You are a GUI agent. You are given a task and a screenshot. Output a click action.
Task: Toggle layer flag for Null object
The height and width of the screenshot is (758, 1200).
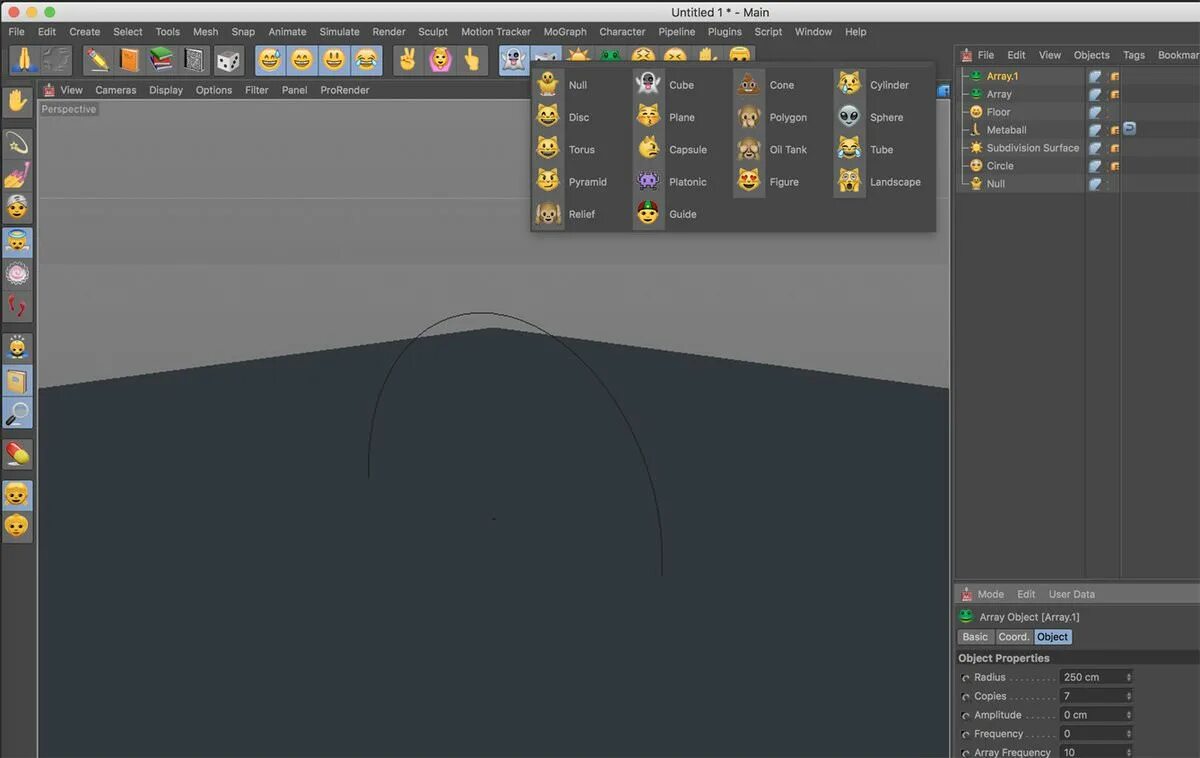click(x=1096, y=184)
